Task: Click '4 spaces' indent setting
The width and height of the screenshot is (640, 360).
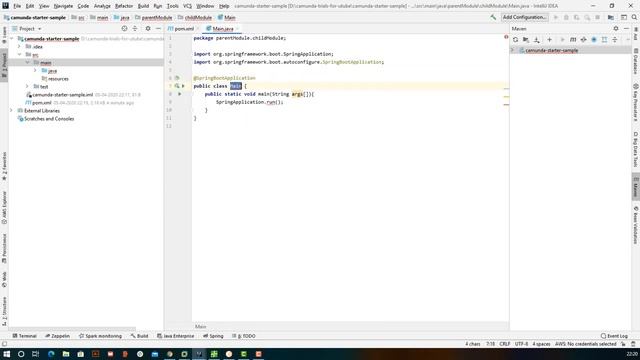Action: [541, 344]
